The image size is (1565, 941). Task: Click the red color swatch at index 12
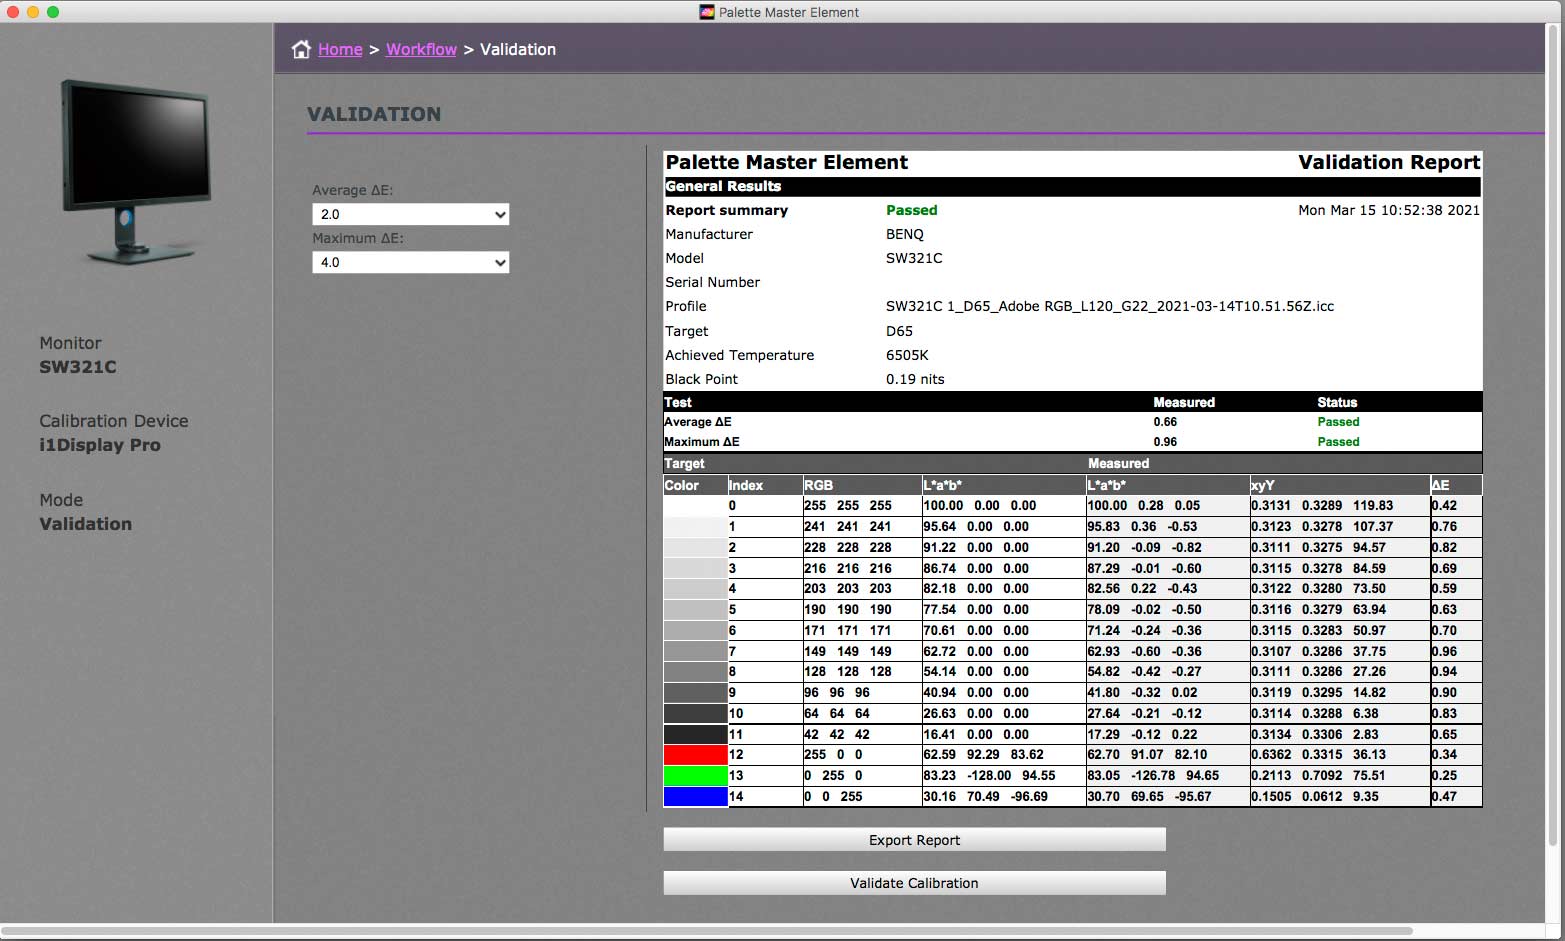coord(695,755)
